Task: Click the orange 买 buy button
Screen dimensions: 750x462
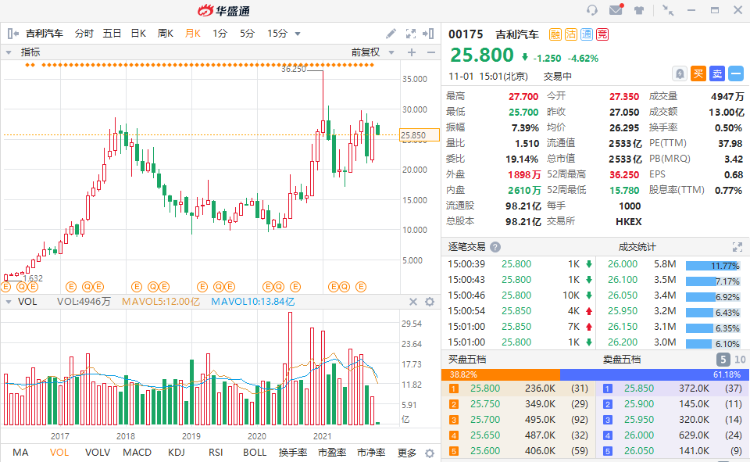Action: 698,74
